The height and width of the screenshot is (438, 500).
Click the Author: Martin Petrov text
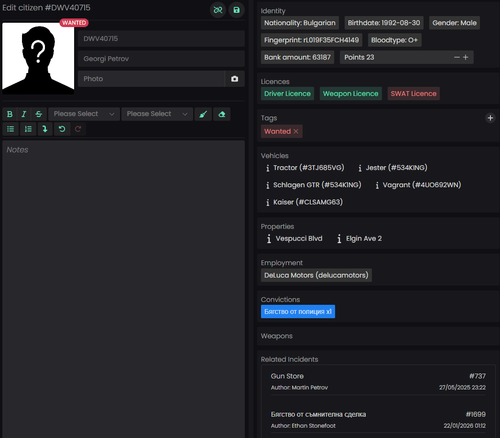pos(299,387)
